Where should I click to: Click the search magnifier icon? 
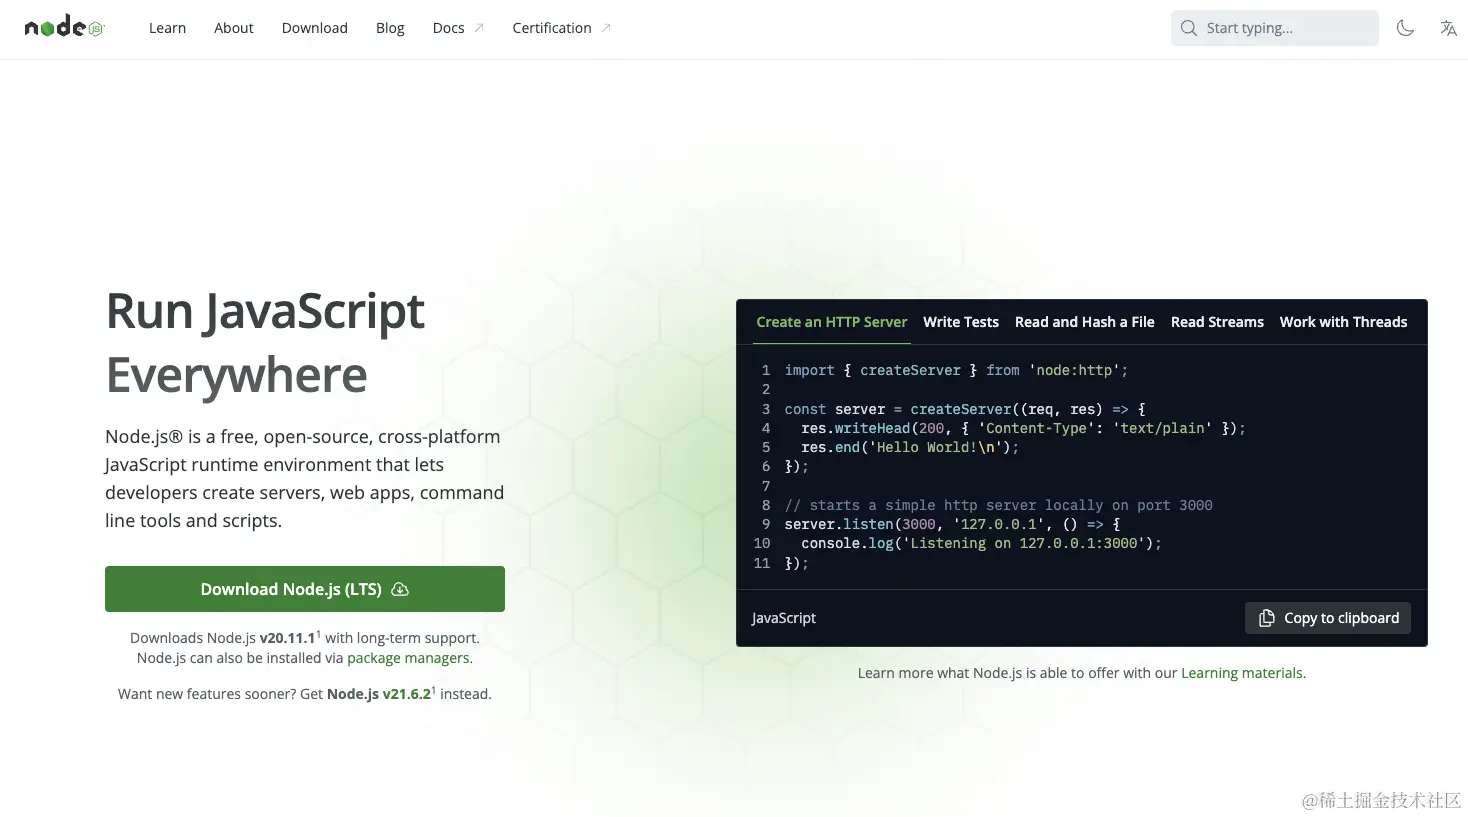tap(1189, 28)
